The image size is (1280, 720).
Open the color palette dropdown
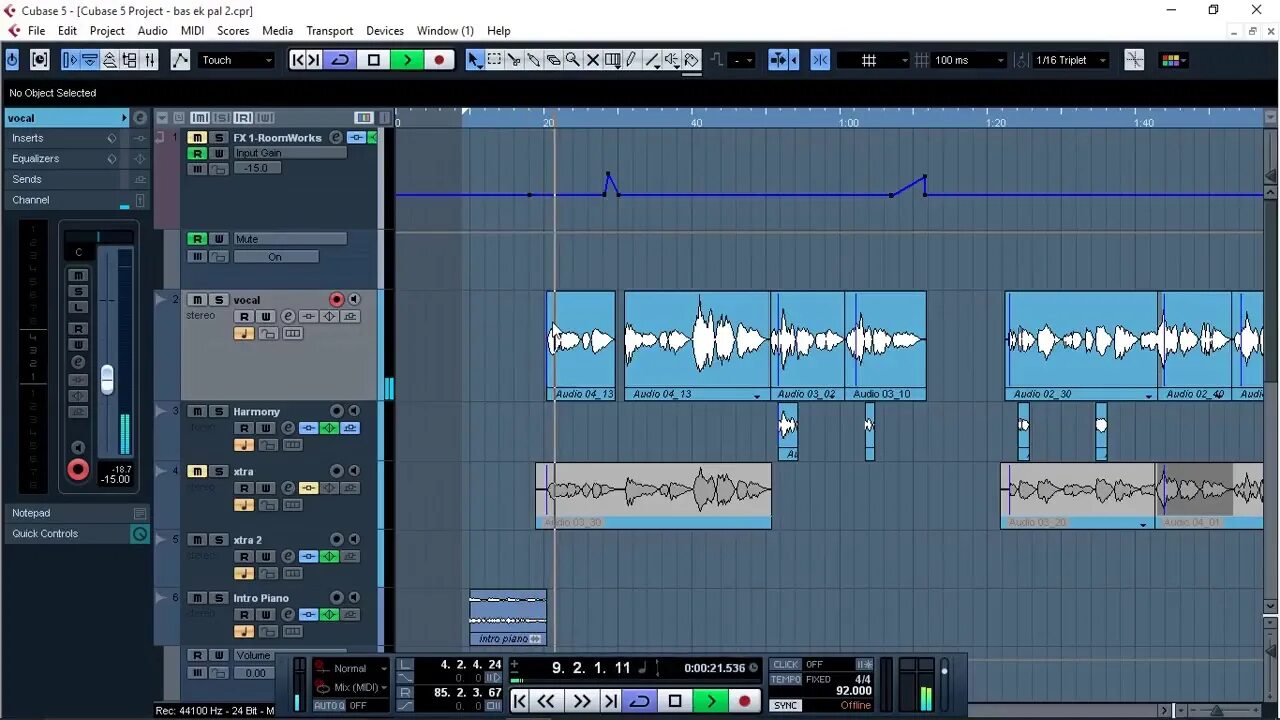1174,60
